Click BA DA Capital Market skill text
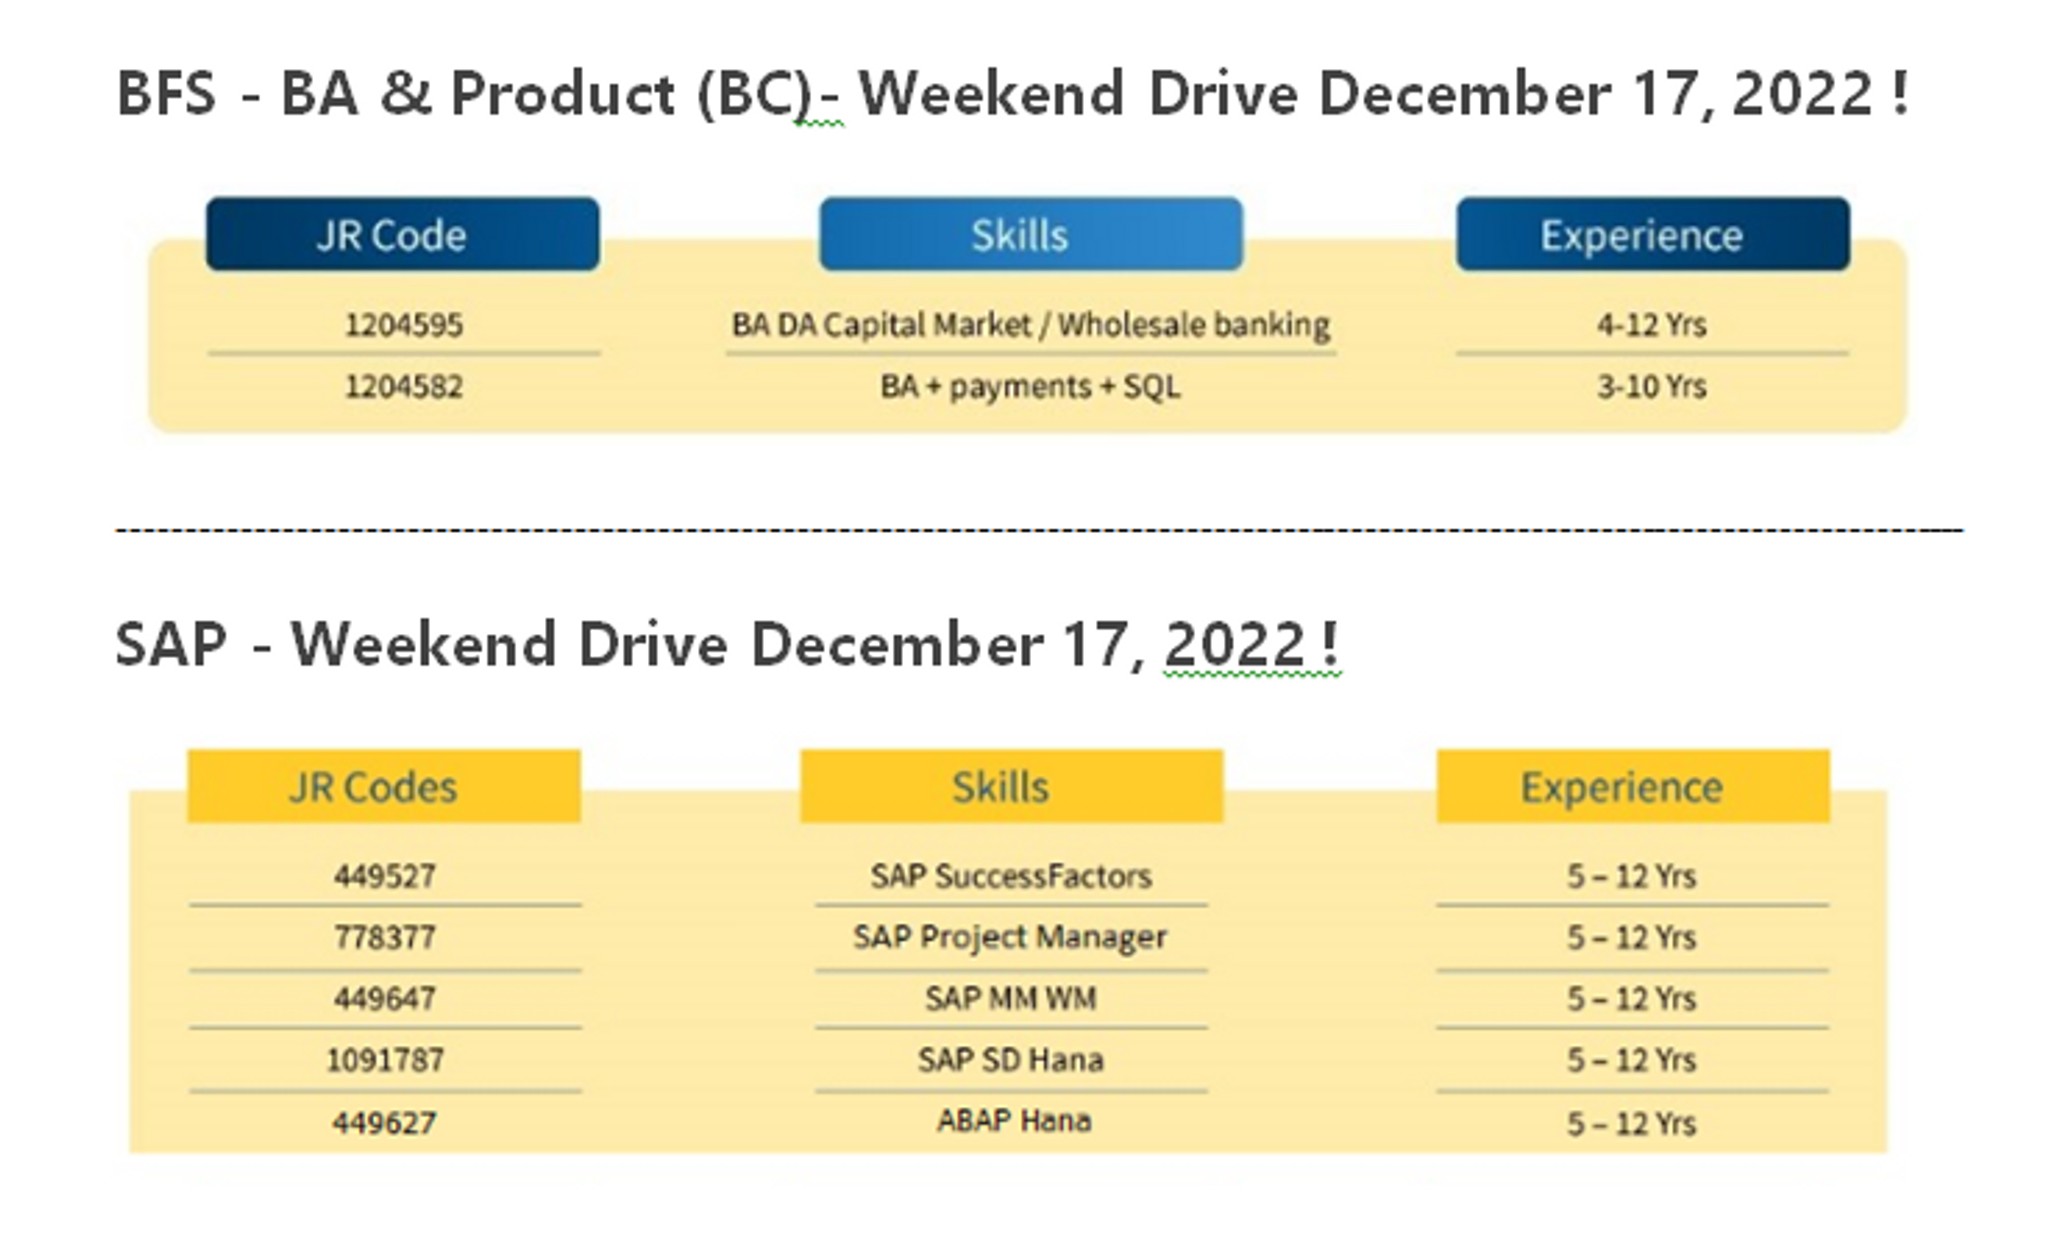This screenshot has height=1249, width=2048. (x=1030, y=325)
